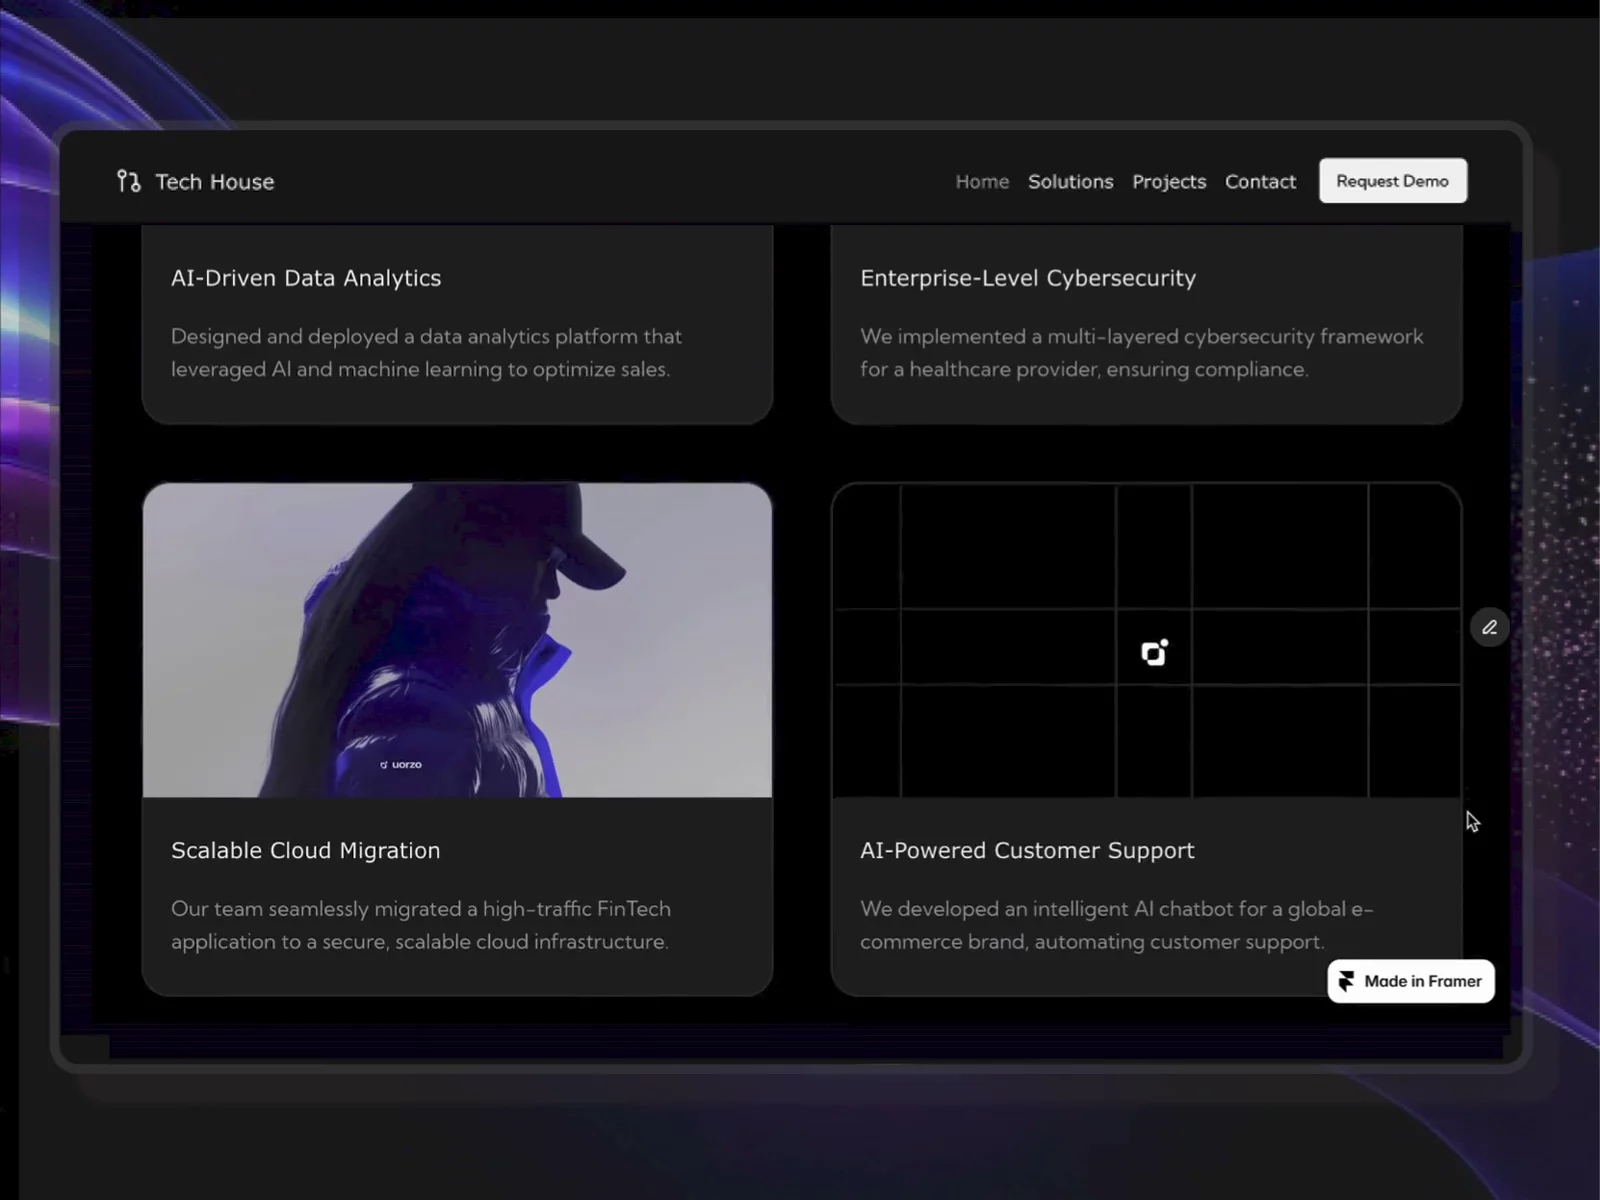This screenshot has width=1600, height=1200.
Task: Click the AI-Powered Customer Support title
Action: tap(1027, 850)
